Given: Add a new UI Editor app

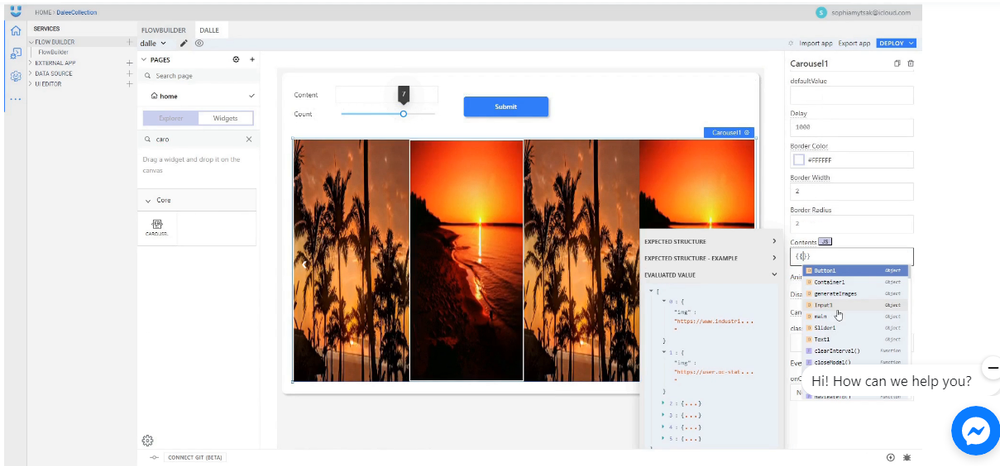Looking at the screenshot, I should point(129,84).
